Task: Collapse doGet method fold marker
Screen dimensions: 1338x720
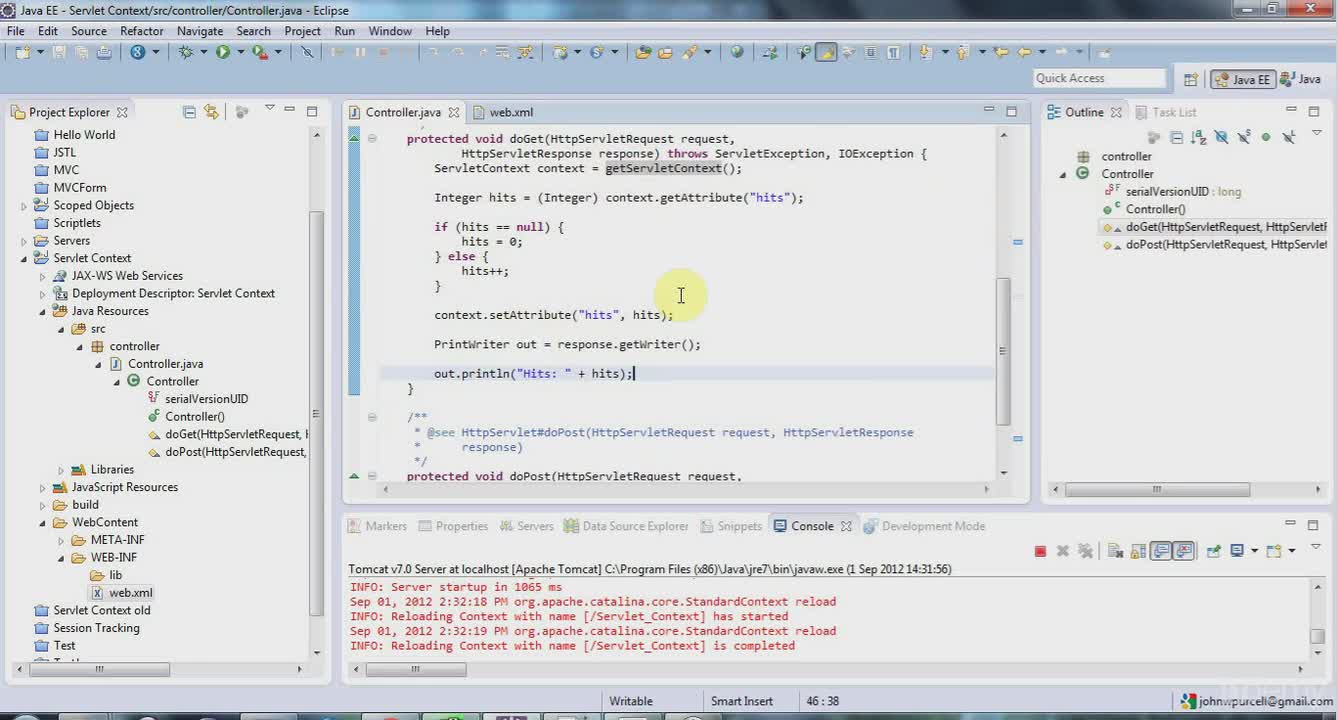Action: (x=372, y=139)
